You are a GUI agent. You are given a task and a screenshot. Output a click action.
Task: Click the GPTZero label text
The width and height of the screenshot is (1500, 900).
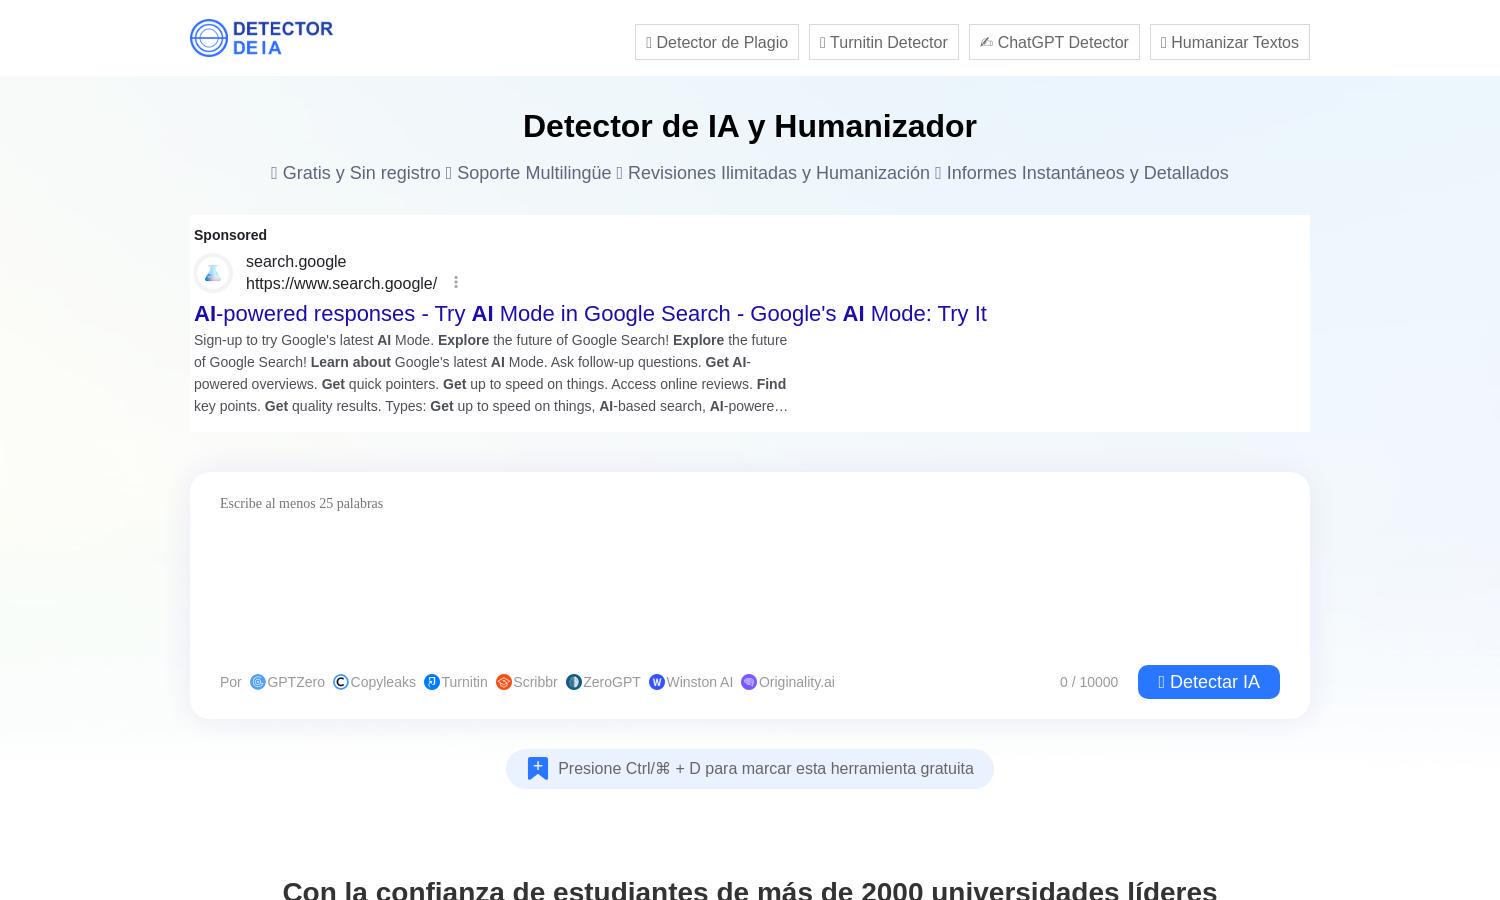click(x=296, y=682)
